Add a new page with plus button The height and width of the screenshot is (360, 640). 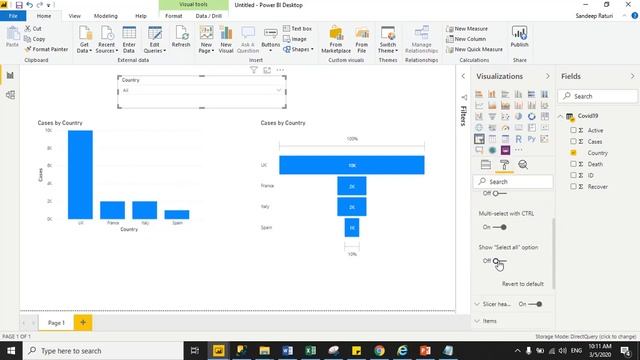(x=83, y=322)
